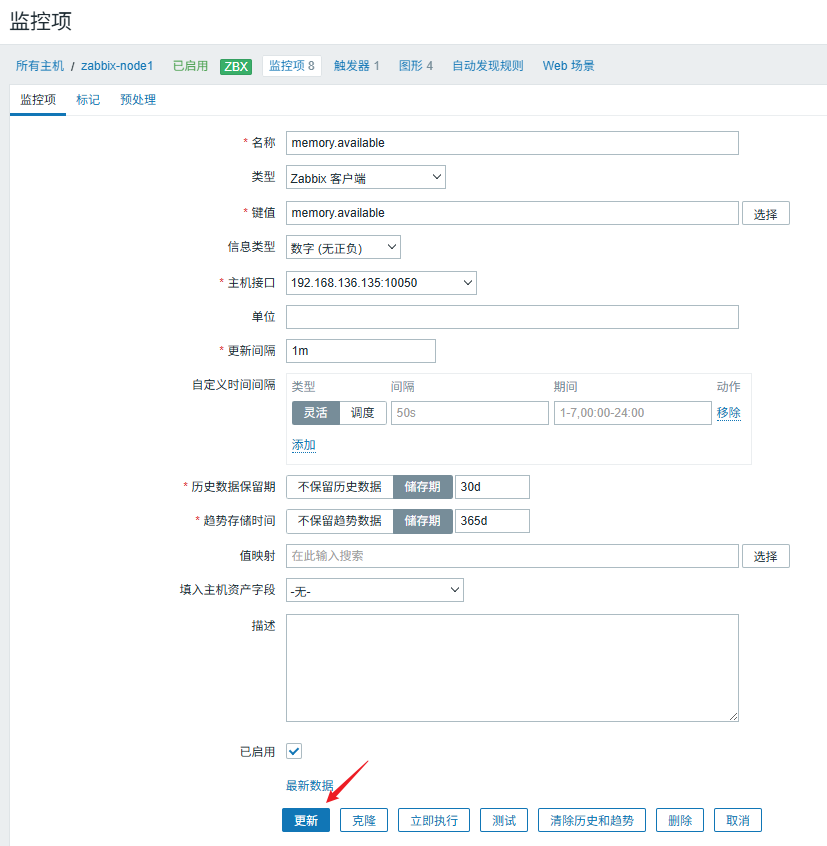Screen dimensions: 827x846
Task: Open 自动发现规则 link
Action: (488, 66)
